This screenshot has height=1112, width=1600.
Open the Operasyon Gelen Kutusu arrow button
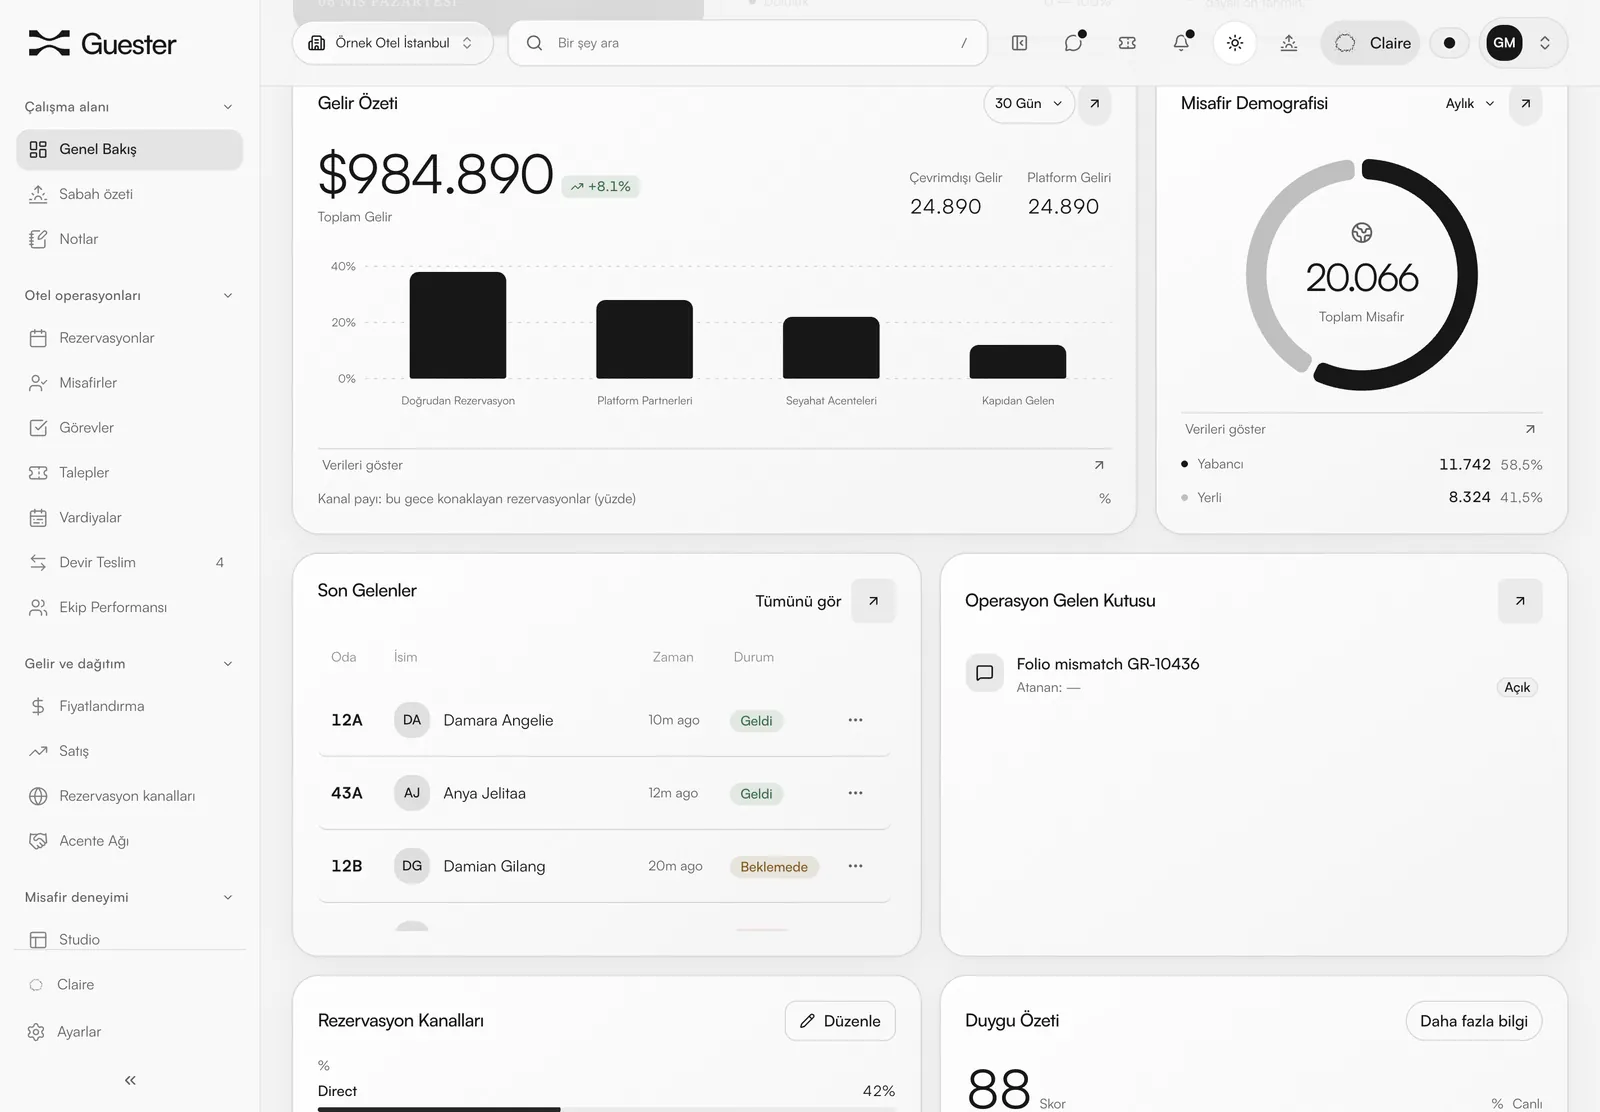point(1520,601)
